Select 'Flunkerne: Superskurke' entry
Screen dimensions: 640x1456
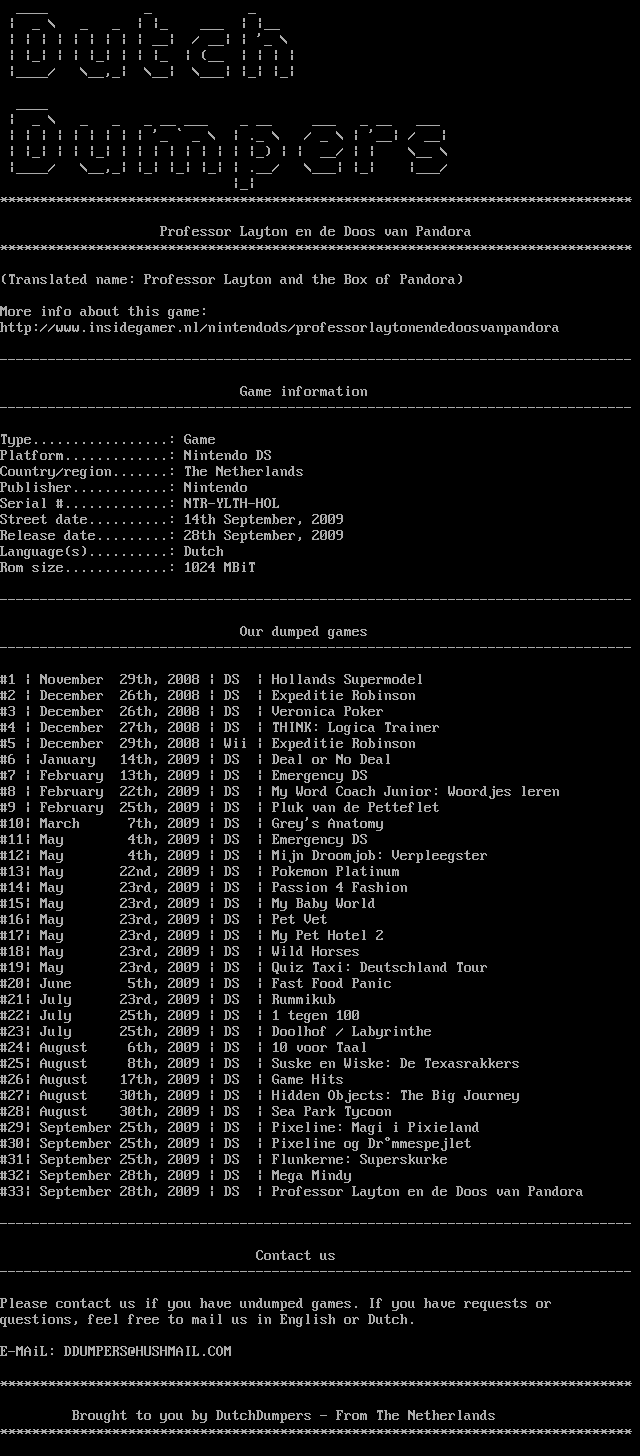[359, 1160]
